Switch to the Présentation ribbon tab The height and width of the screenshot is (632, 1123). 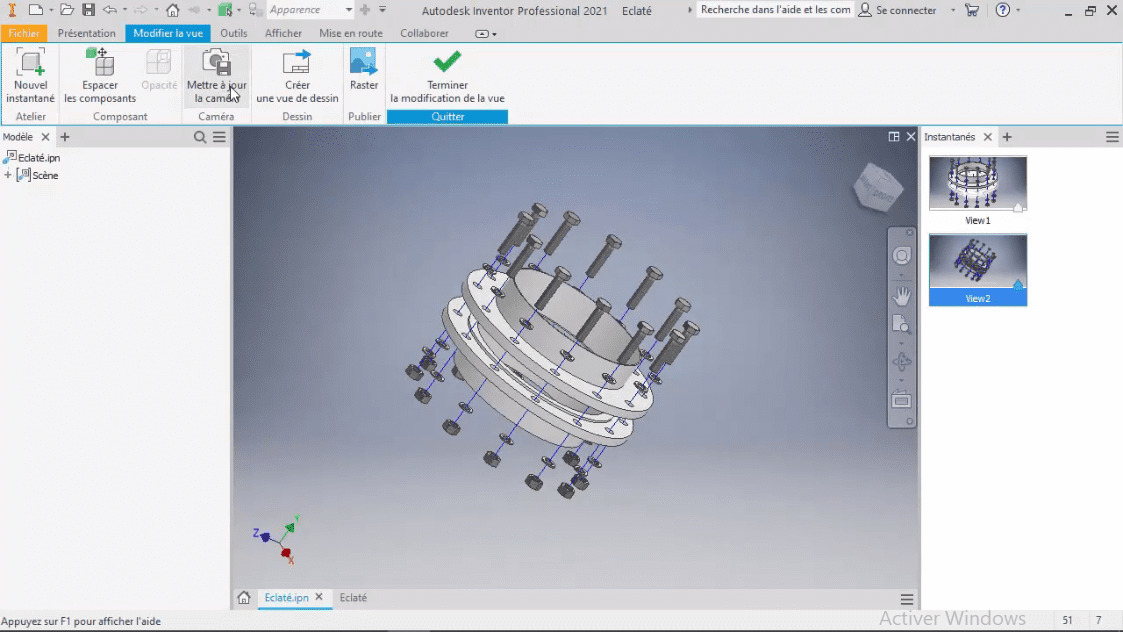tap(87, 33)
